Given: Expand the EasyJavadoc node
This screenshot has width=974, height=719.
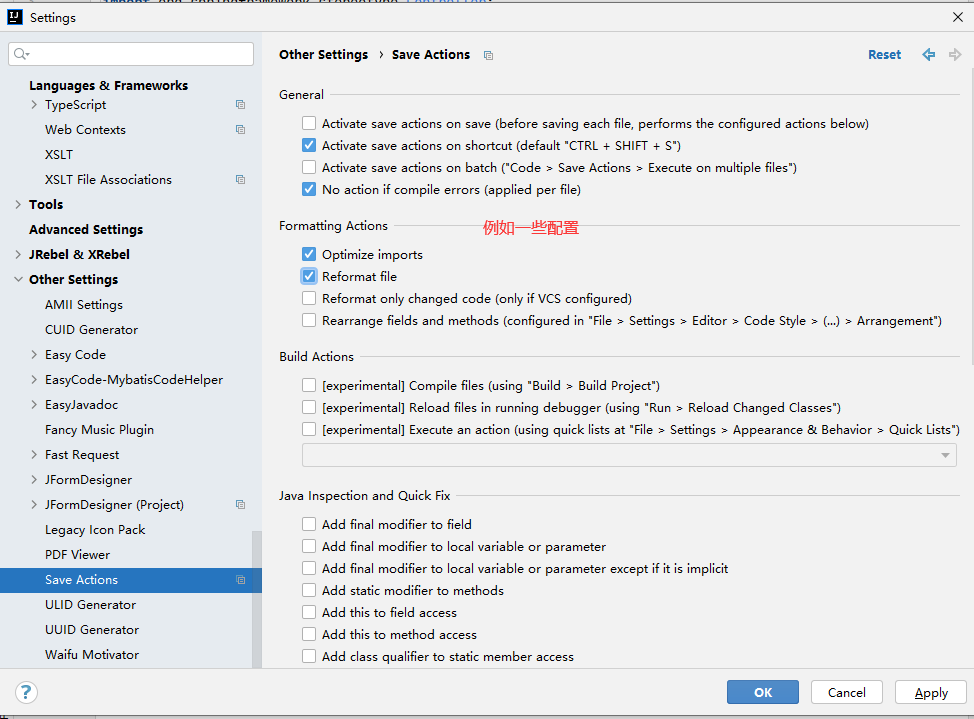Looking at the screenshot, I should [34, 405].
